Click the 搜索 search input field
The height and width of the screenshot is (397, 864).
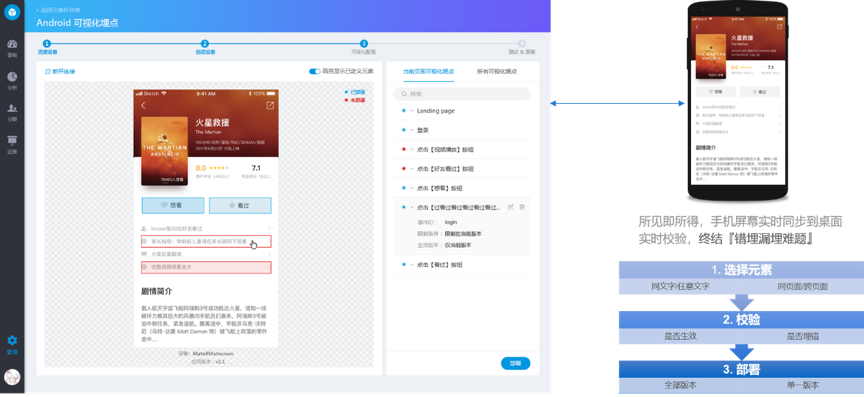[x=462, y=94]
